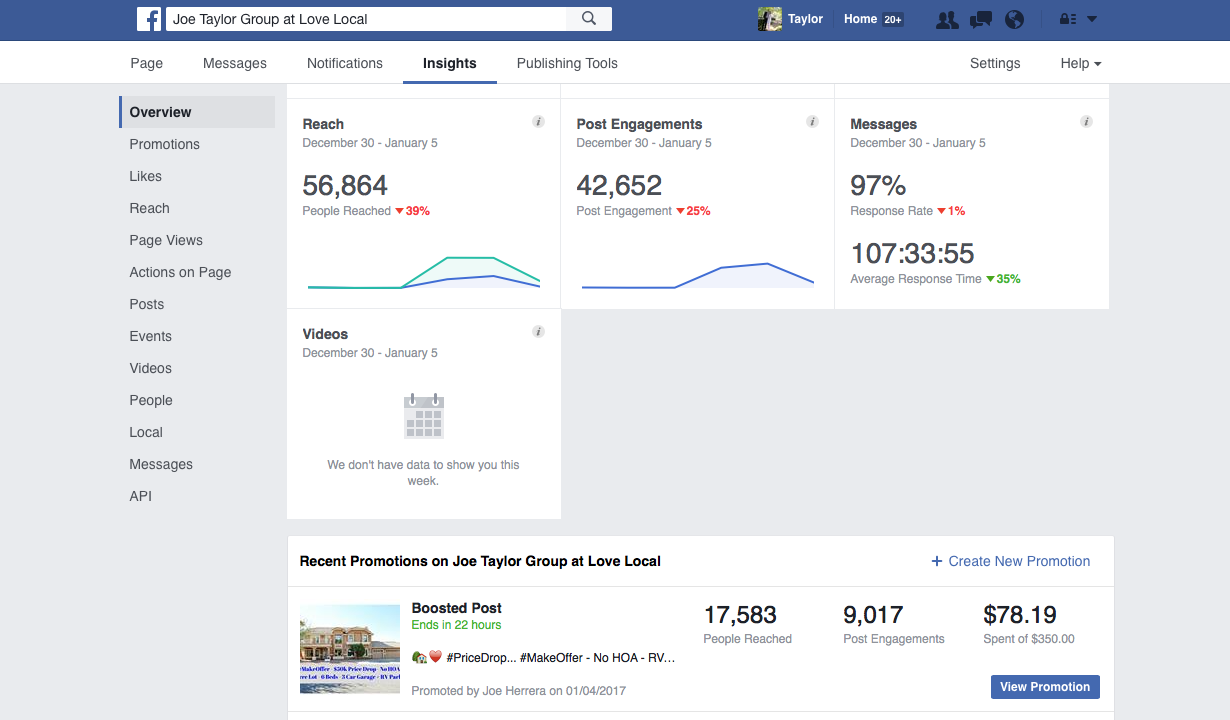The width and height of the screenshot is (1230, 720).
Task: Click Reach card info icon
Action: pos(538,122)
